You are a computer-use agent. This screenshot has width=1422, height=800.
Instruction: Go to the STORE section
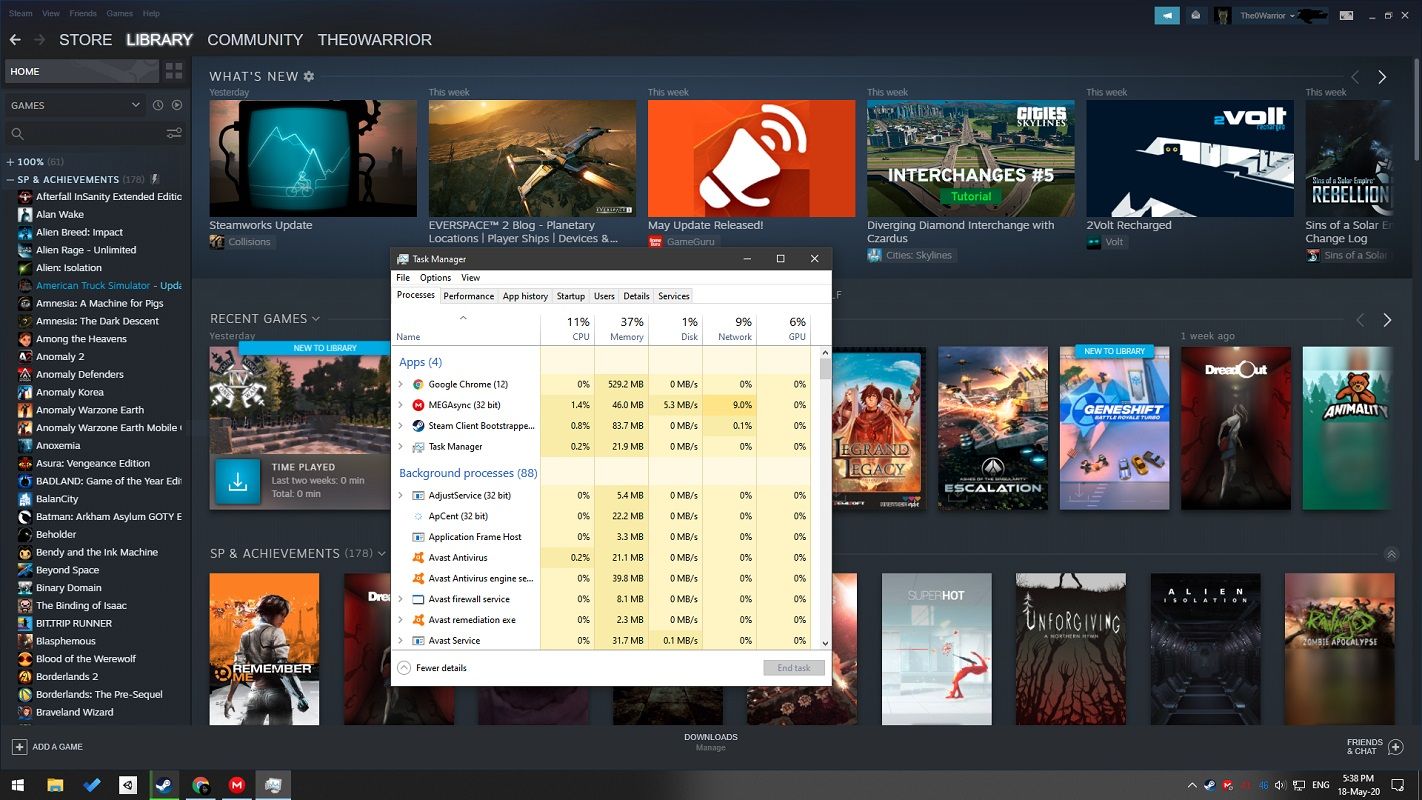[85, 40]
